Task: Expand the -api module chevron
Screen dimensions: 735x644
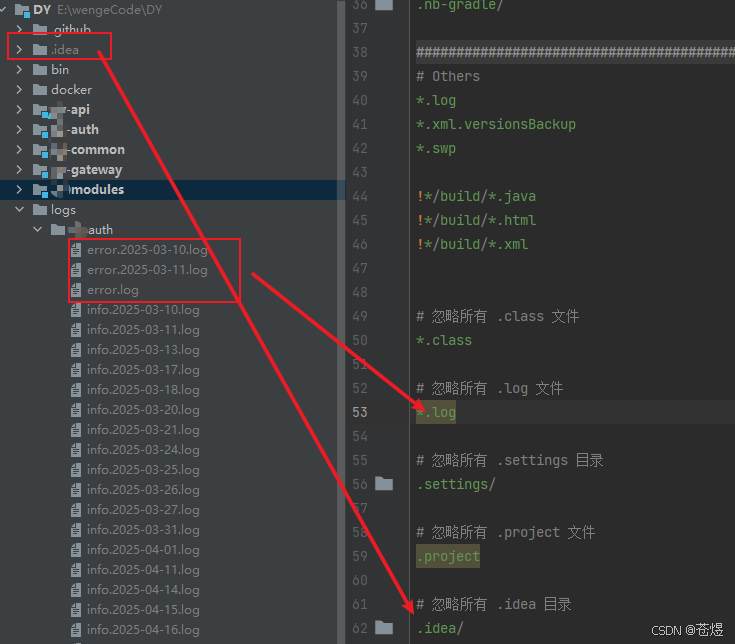Action: click(x=19, y=109)
